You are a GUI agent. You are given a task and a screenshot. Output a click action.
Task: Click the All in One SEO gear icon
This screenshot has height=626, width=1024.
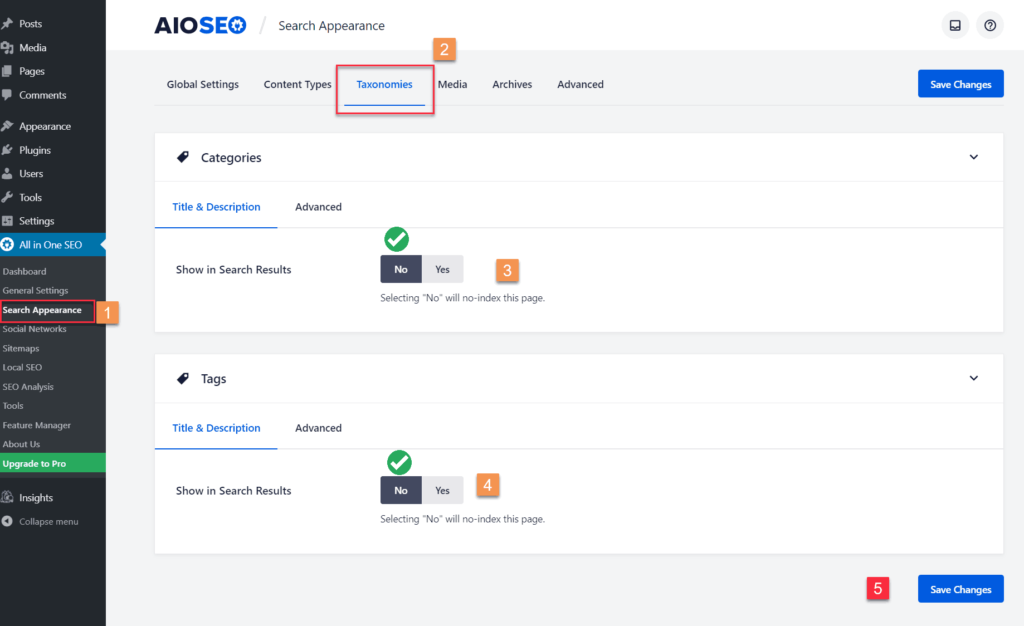7,244
